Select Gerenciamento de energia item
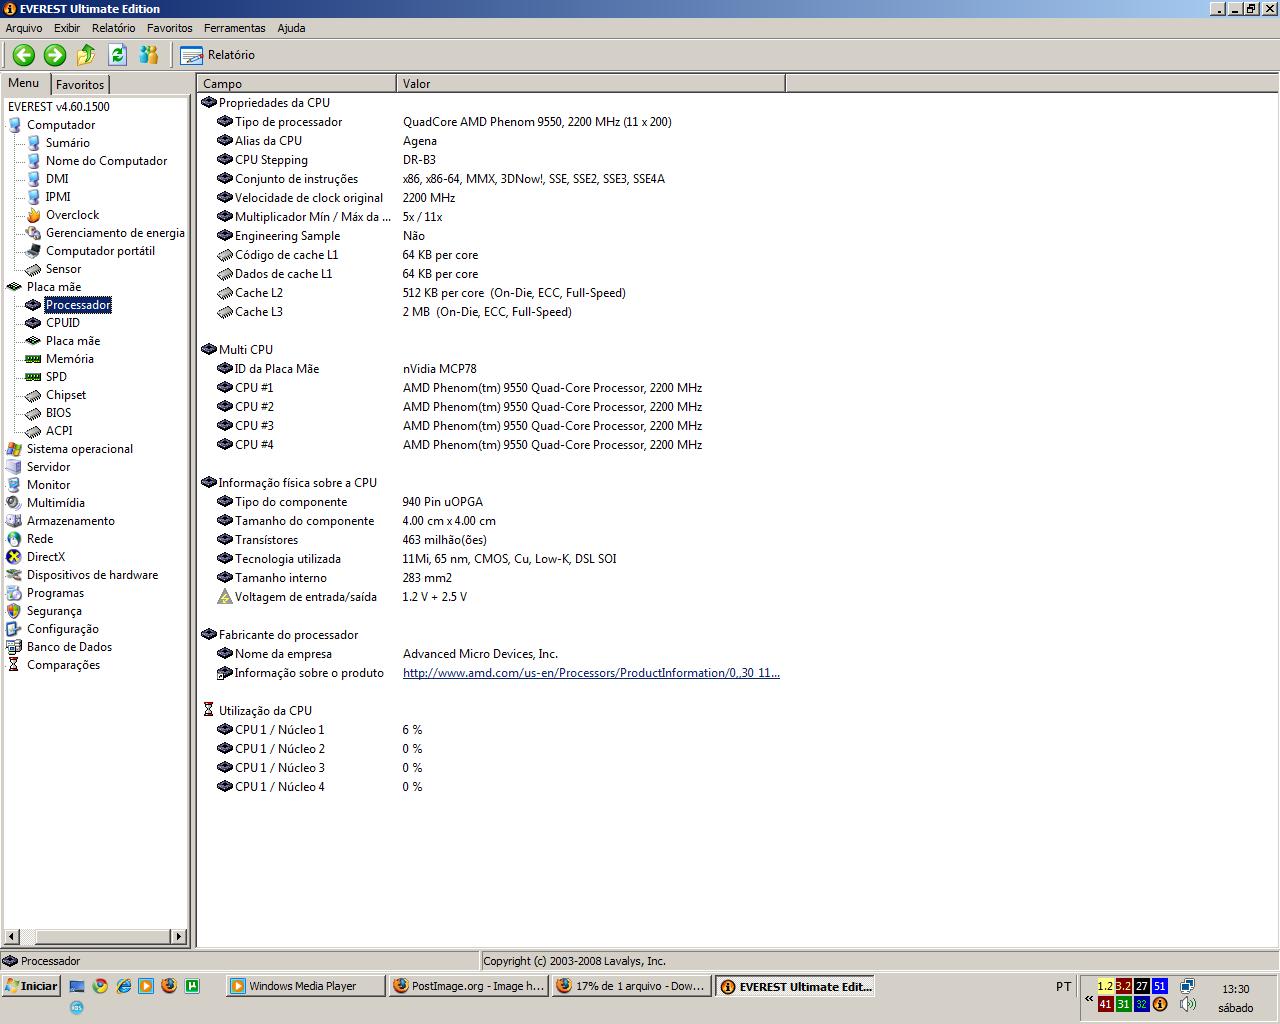This screenshot has height=1024, width=1280. tap(115, 233)
